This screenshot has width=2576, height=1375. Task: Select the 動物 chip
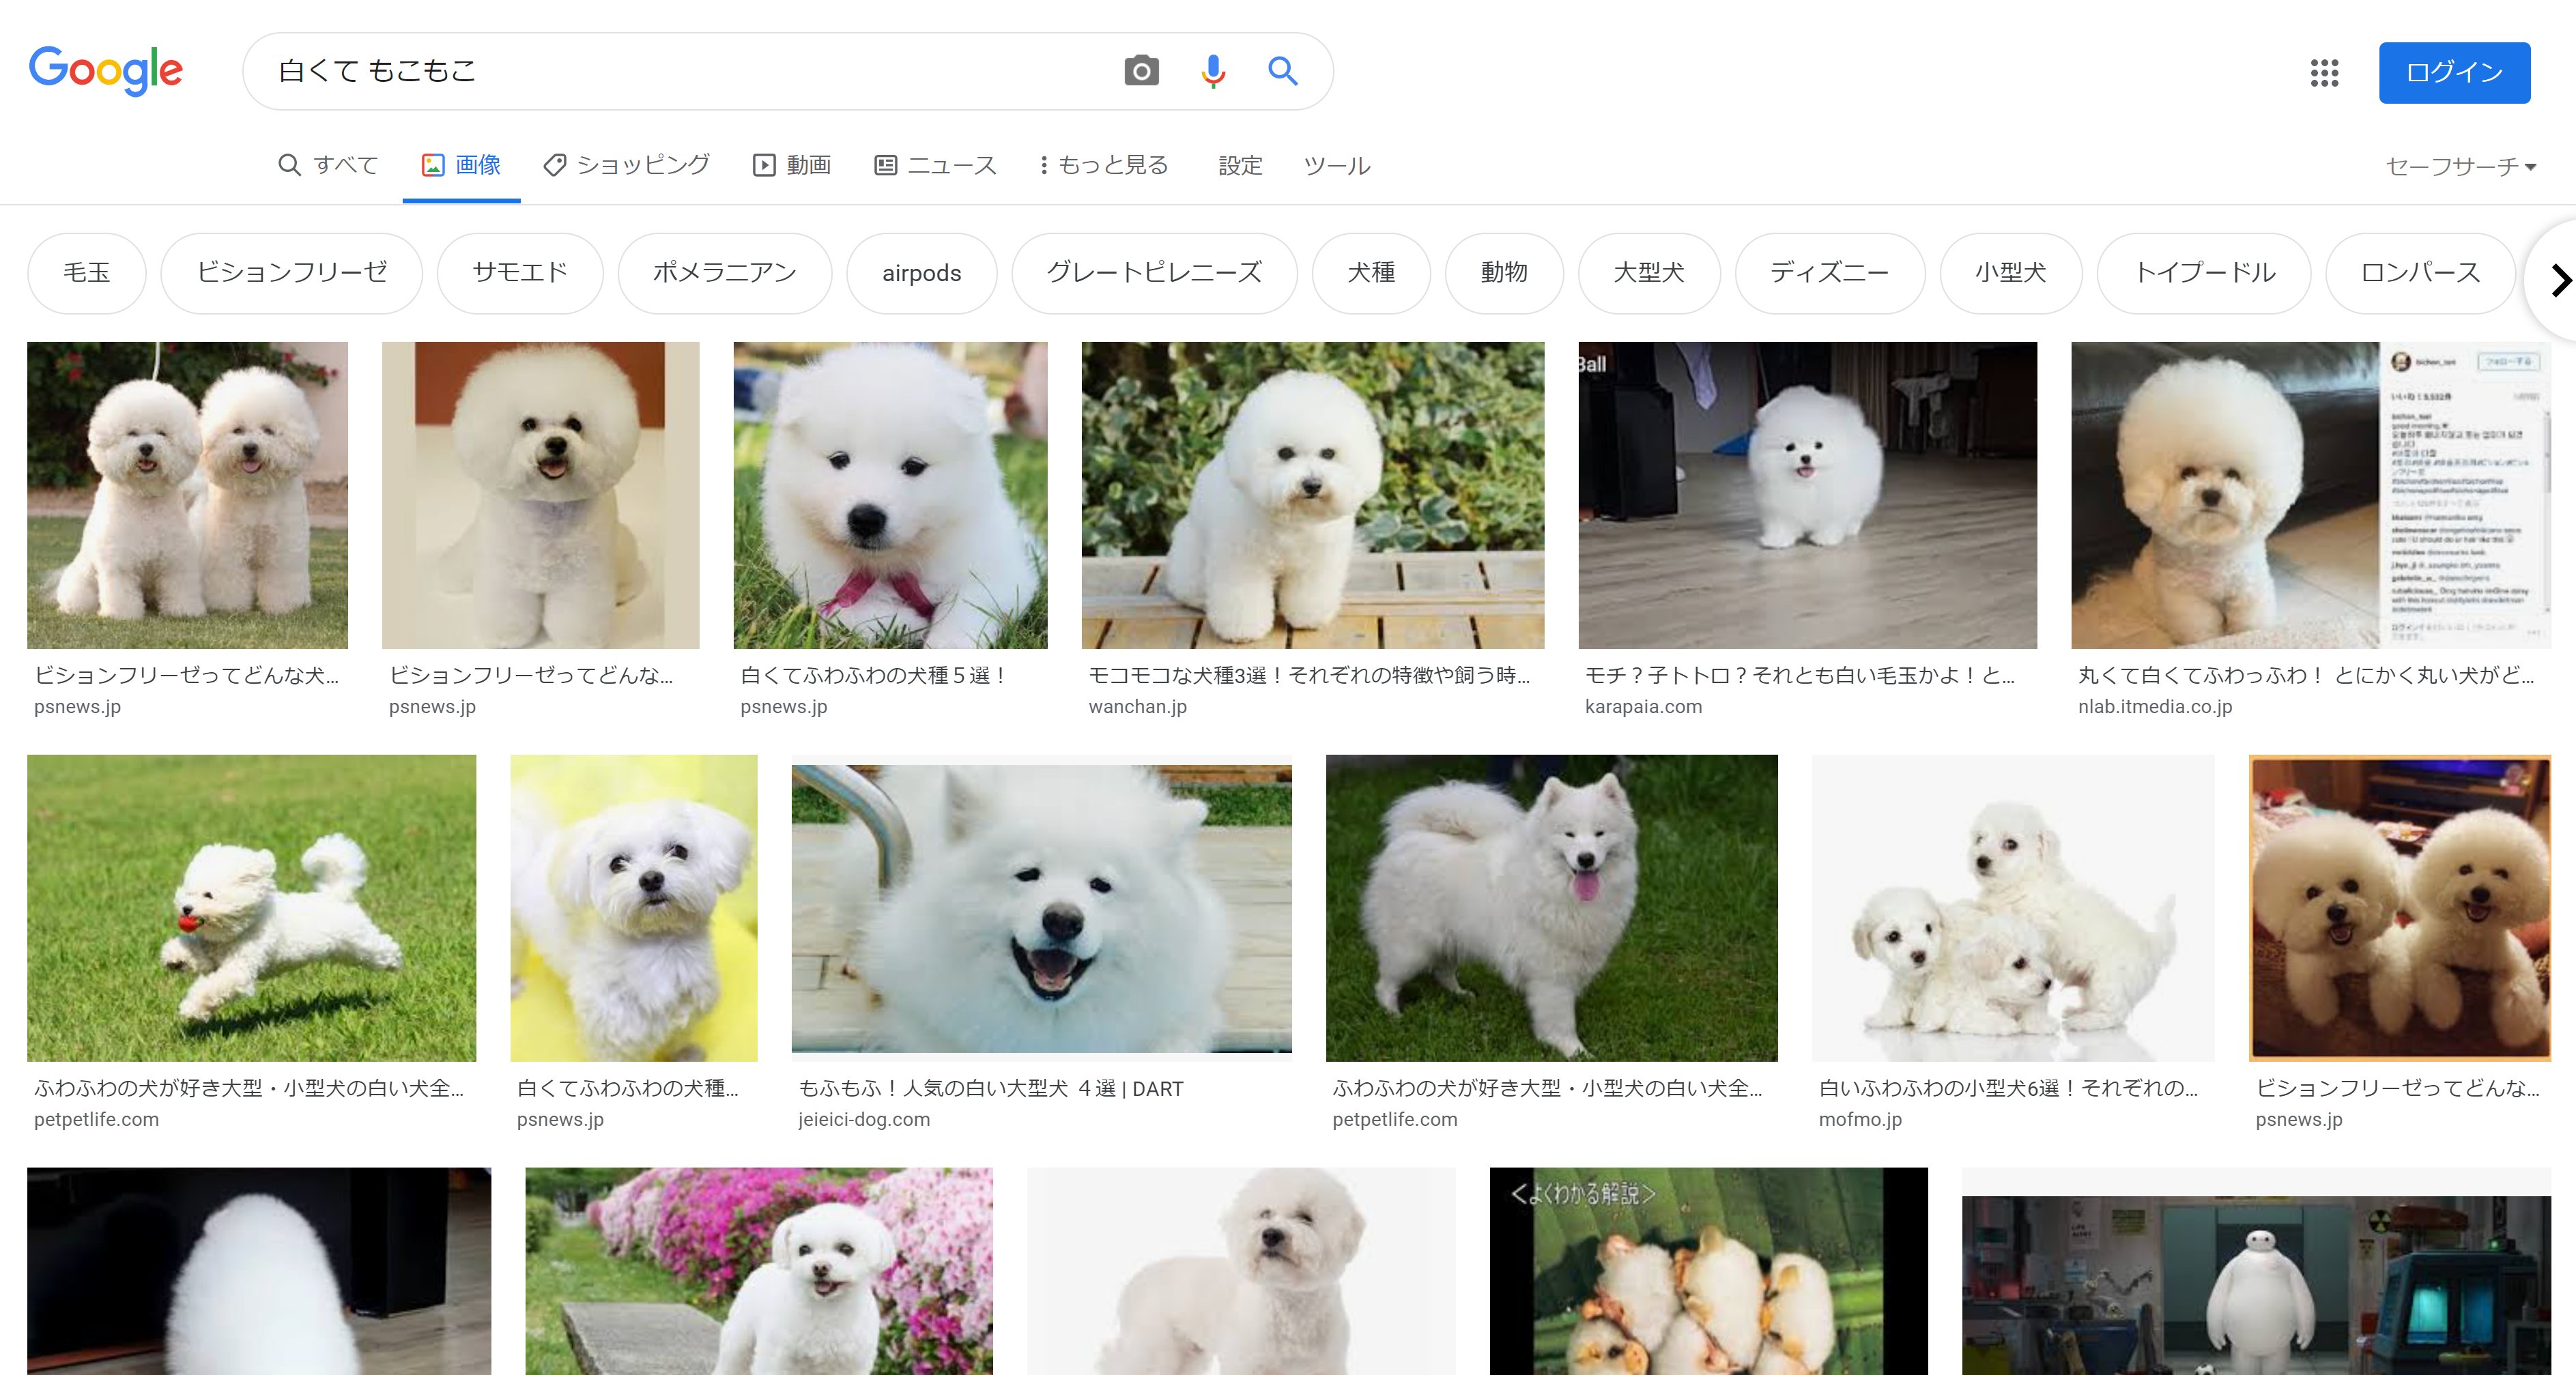[1504, 273]
